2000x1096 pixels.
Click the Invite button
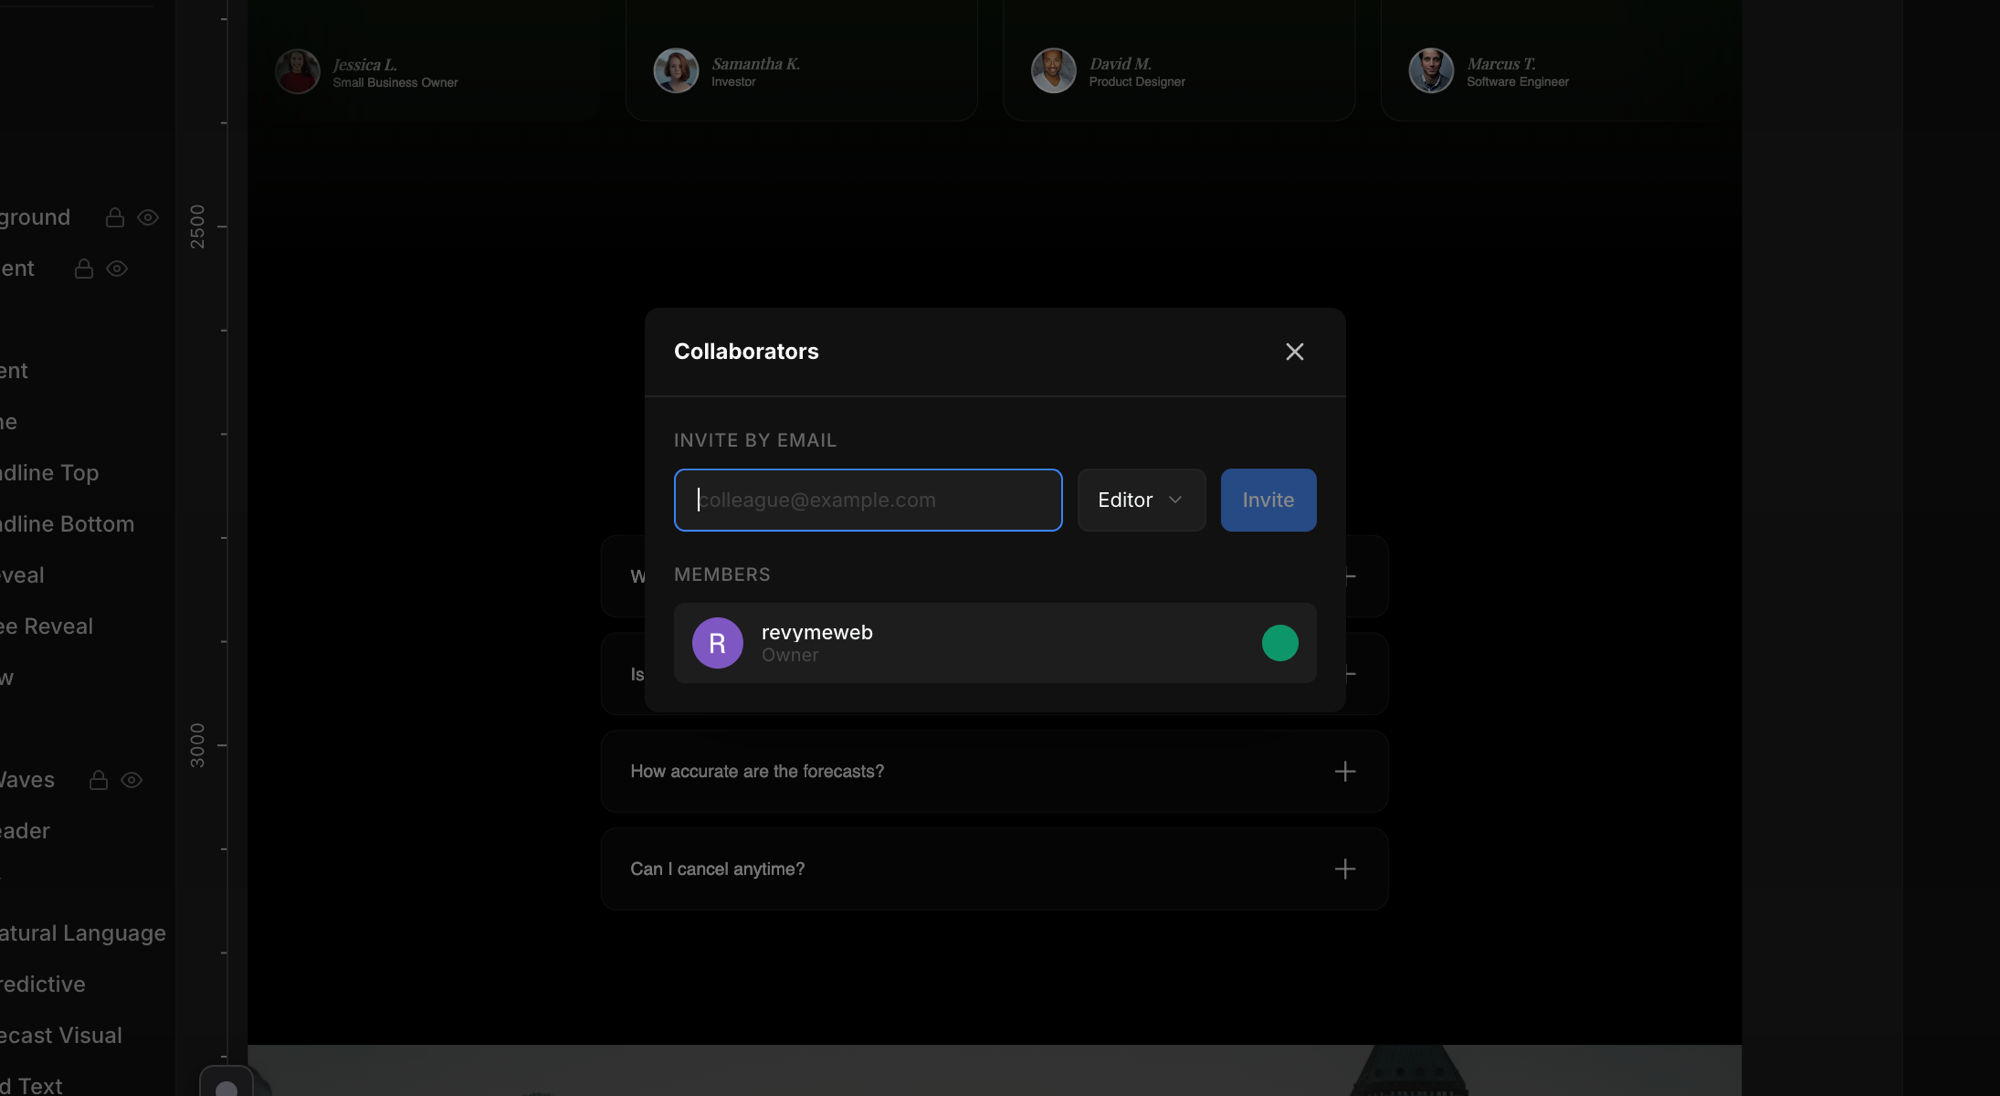click(1268, 500)
